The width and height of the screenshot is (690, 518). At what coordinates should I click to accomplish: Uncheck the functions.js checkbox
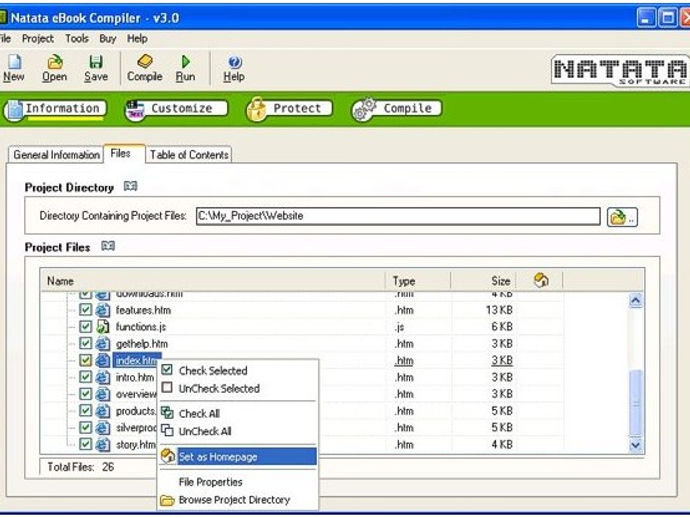85,326
